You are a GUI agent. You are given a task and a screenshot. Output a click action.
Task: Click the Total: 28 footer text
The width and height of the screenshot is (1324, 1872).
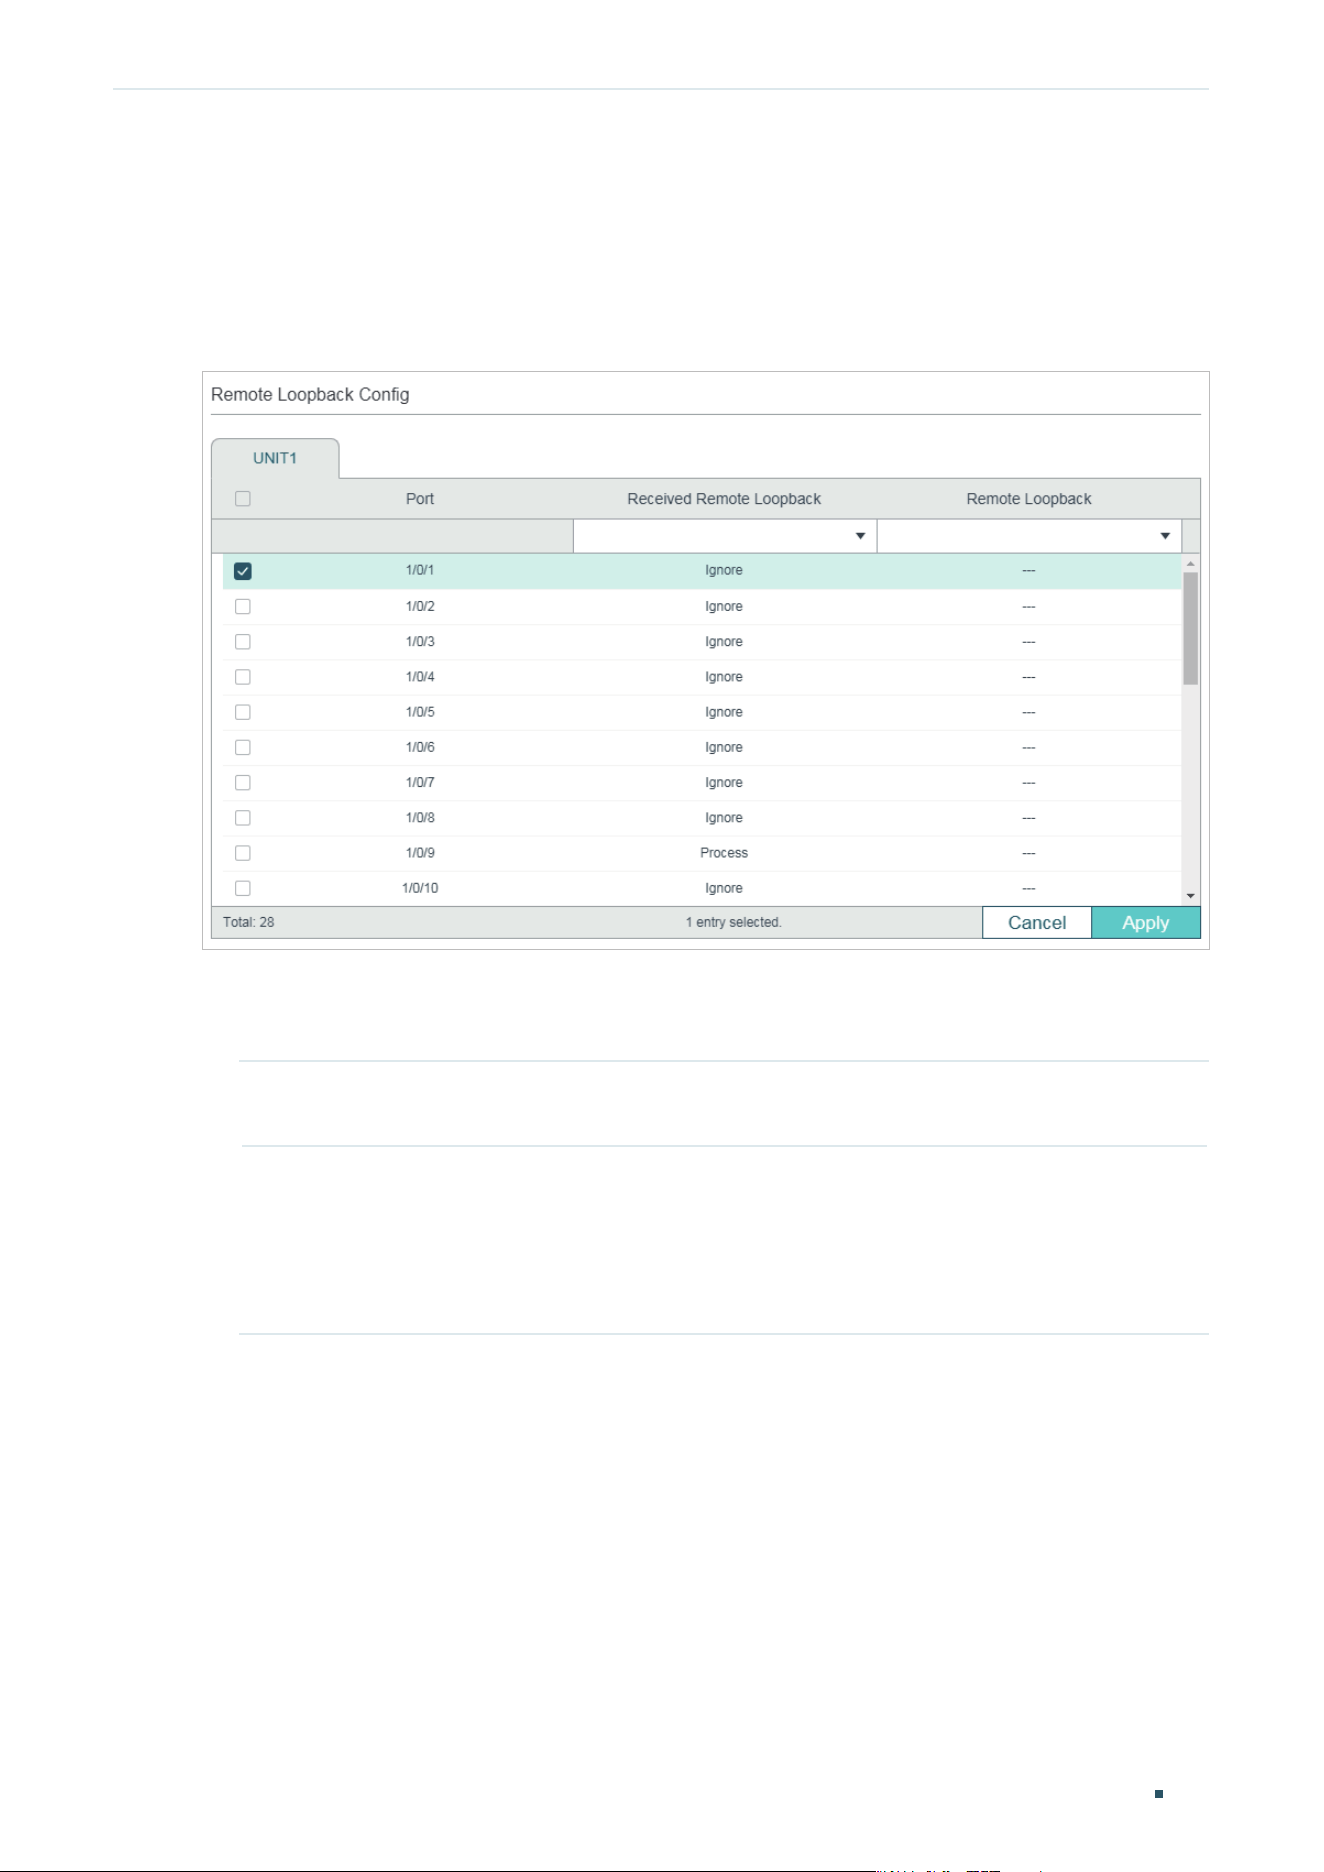248,922
